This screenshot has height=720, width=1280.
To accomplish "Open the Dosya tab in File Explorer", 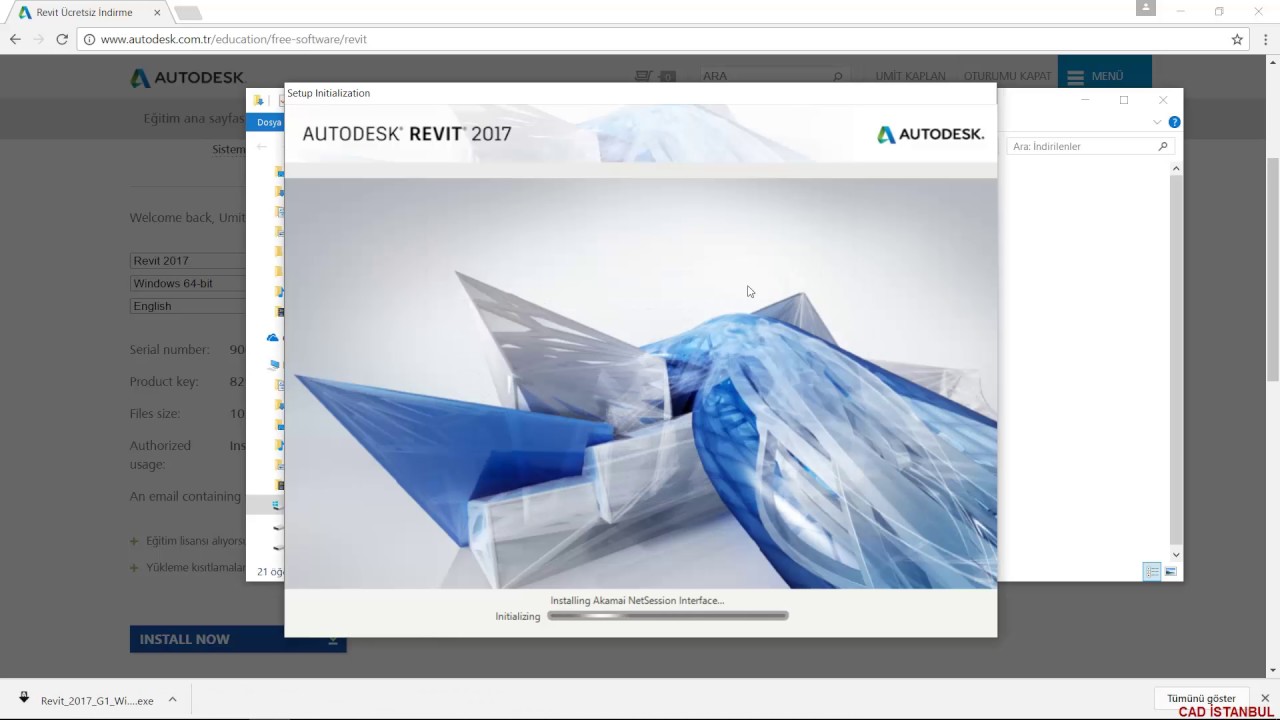I will click(x=268, y=122).
